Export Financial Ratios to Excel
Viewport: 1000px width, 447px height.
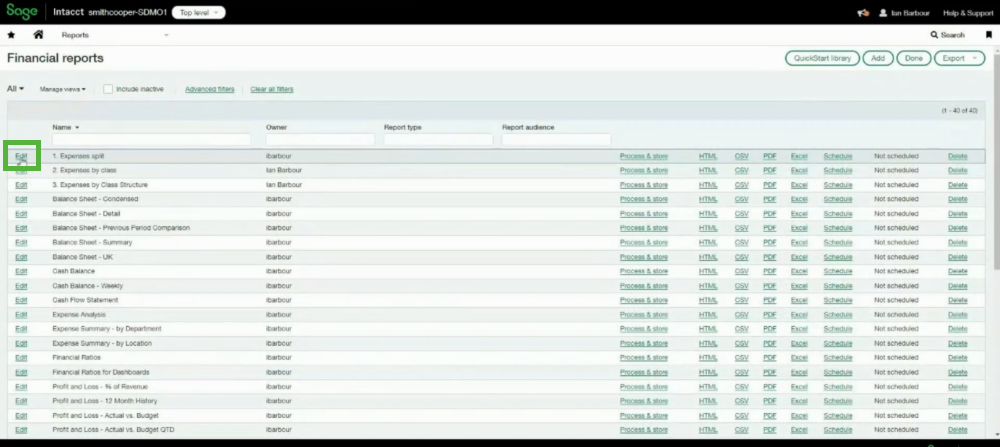(799, 358)
